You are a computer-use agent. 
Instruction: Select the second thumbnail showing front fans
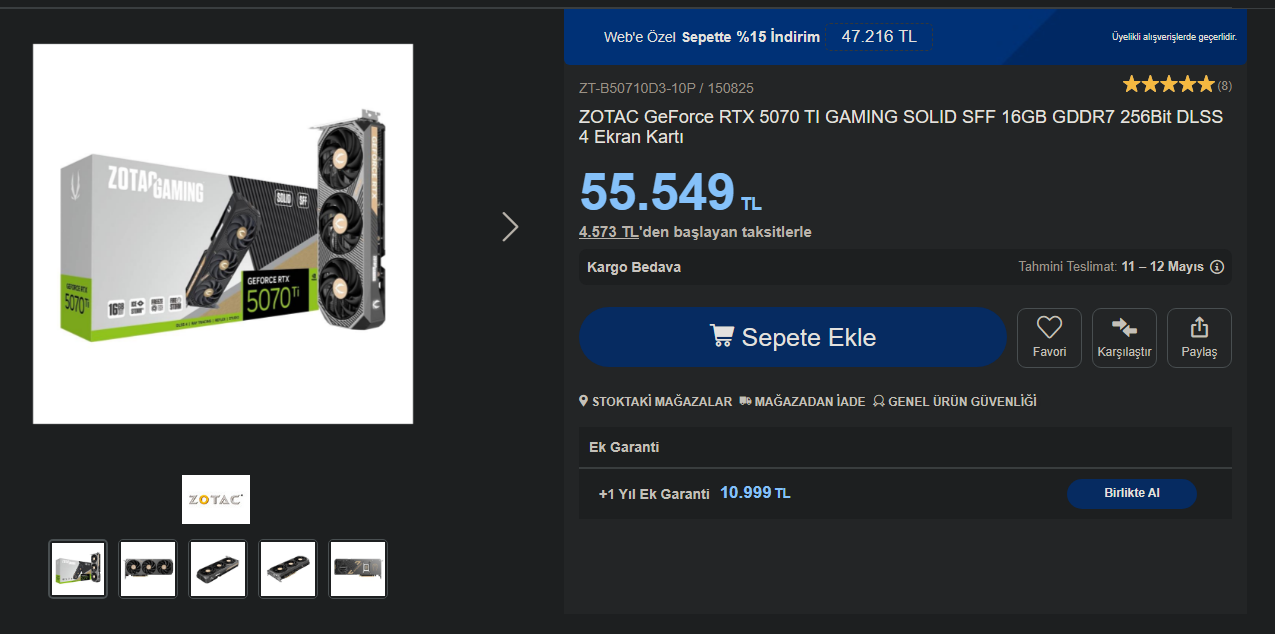tap(148, 569)
